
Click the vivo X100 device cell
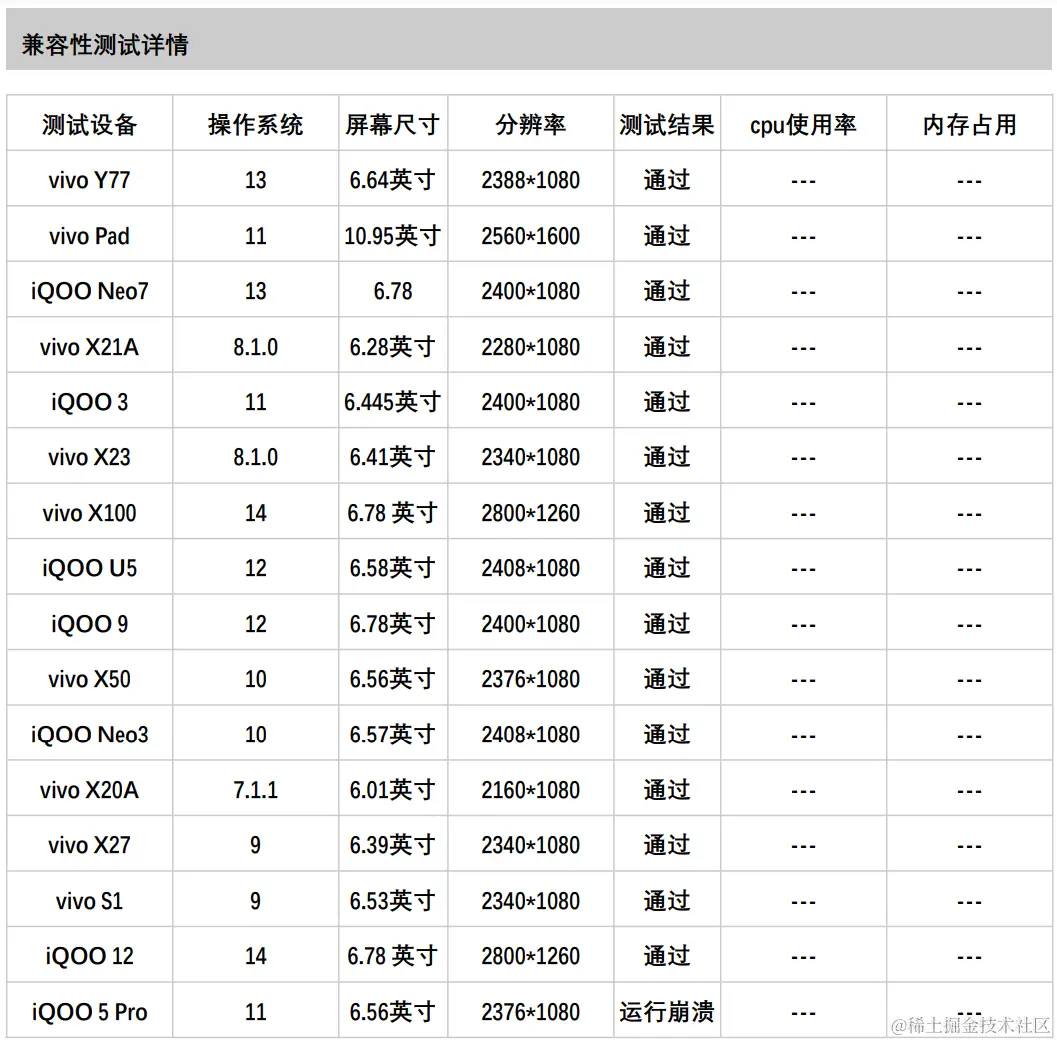[x=90, y=513]
